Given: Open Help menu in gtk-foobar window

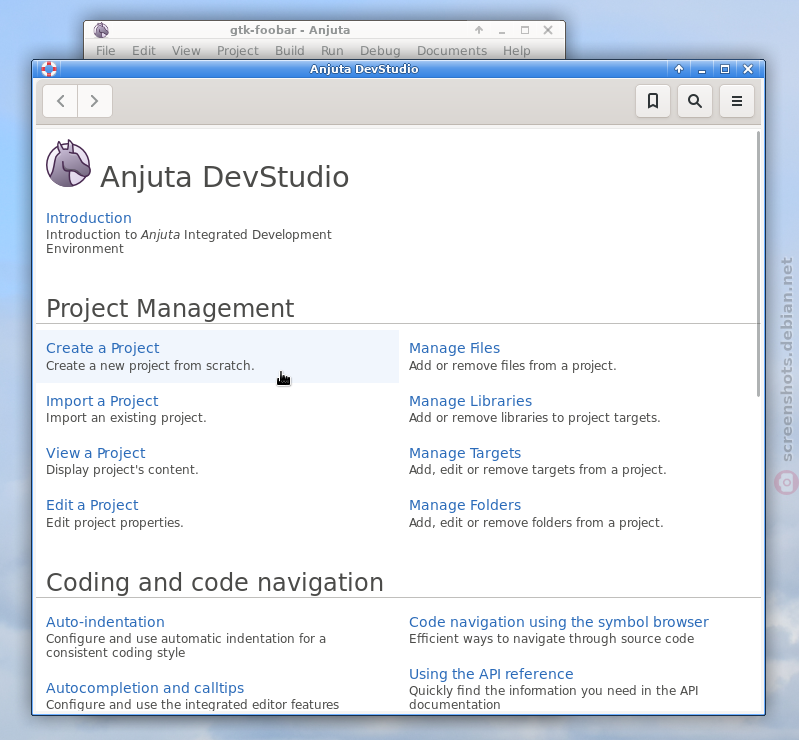Looking at the screenshot, I should (517, 51).
